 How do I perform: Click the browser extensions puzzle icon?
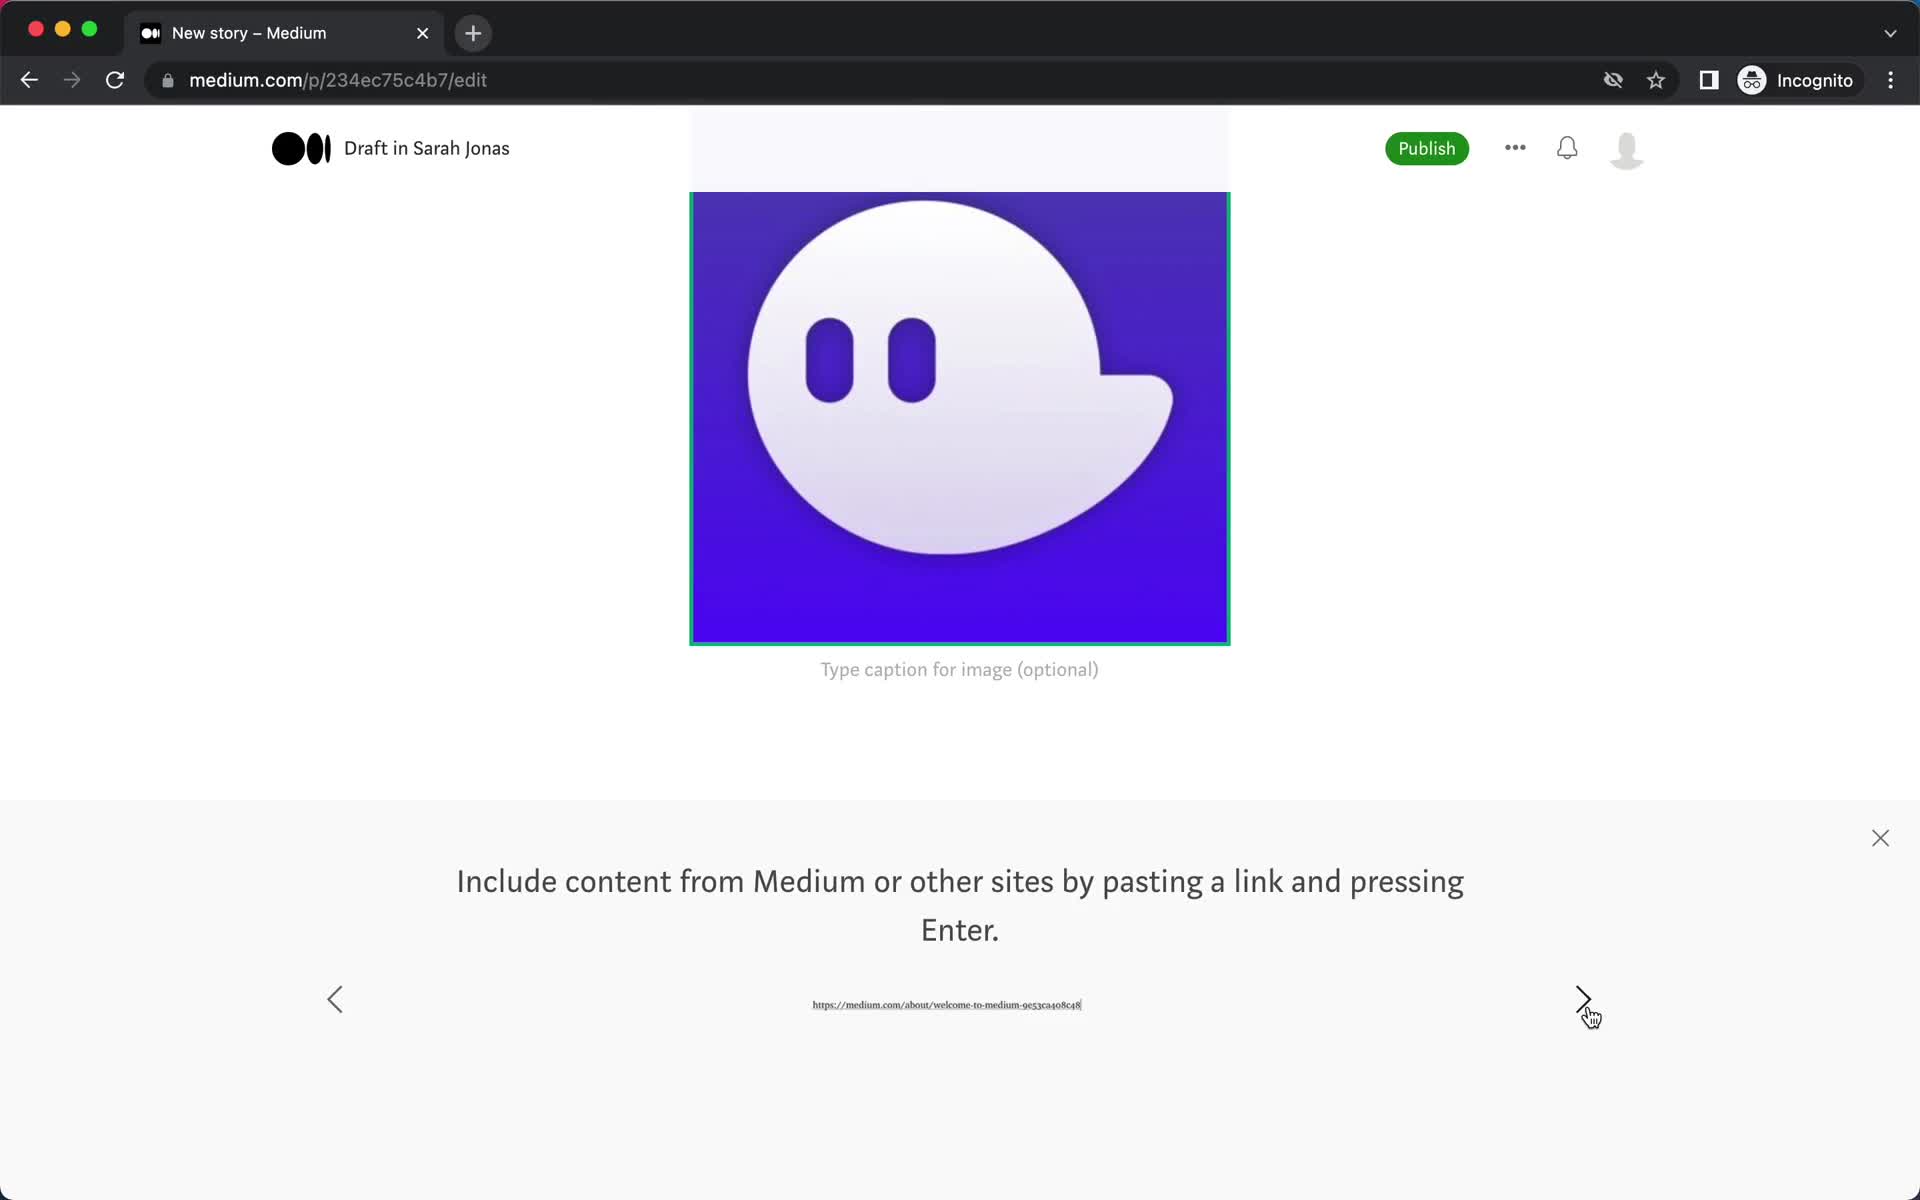pyautogui.click(x=1707, y=80)
